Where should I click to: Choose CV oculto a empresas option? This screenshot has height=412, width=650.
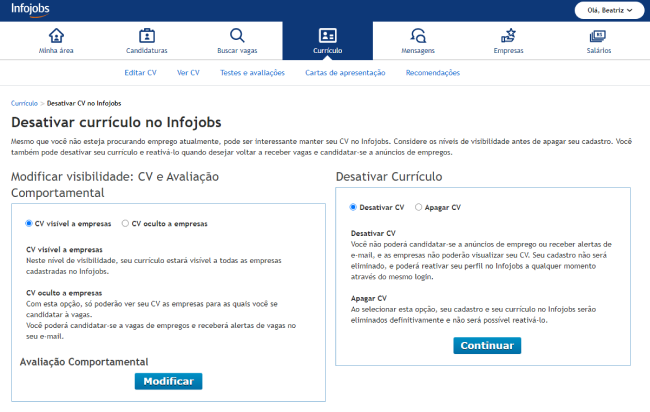[x=125, y=224]
